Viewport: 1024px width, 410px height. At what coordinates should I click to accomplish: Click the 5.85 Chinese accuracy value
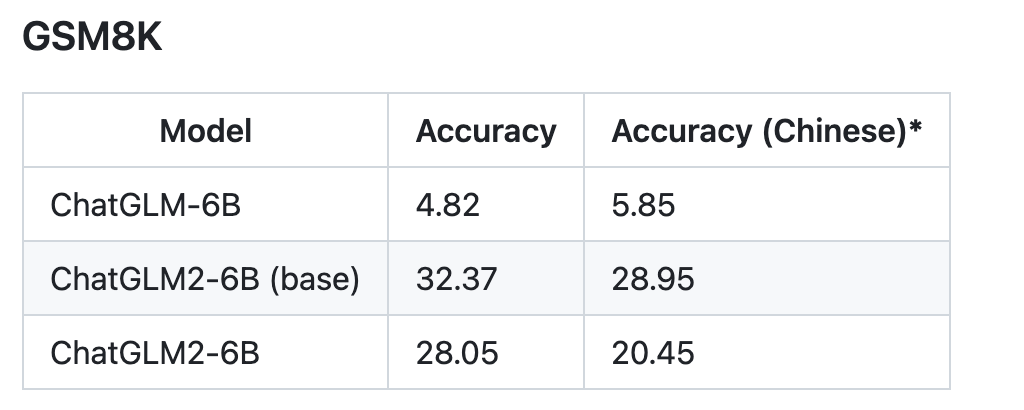(x=643, y=205)
